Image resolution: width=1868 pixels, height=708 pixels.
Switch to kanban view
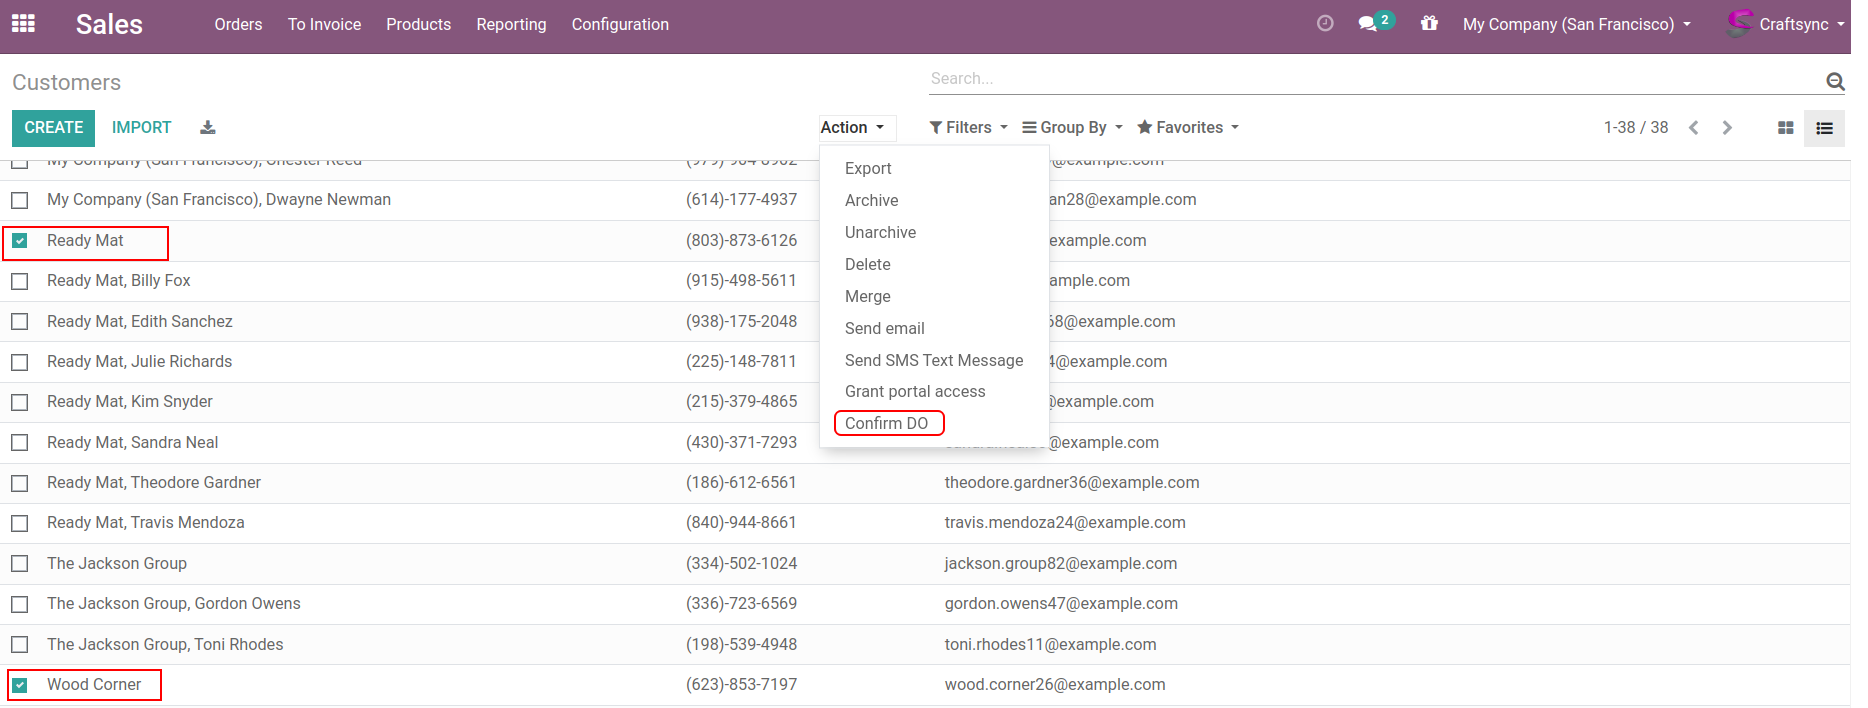point(1785,128)
